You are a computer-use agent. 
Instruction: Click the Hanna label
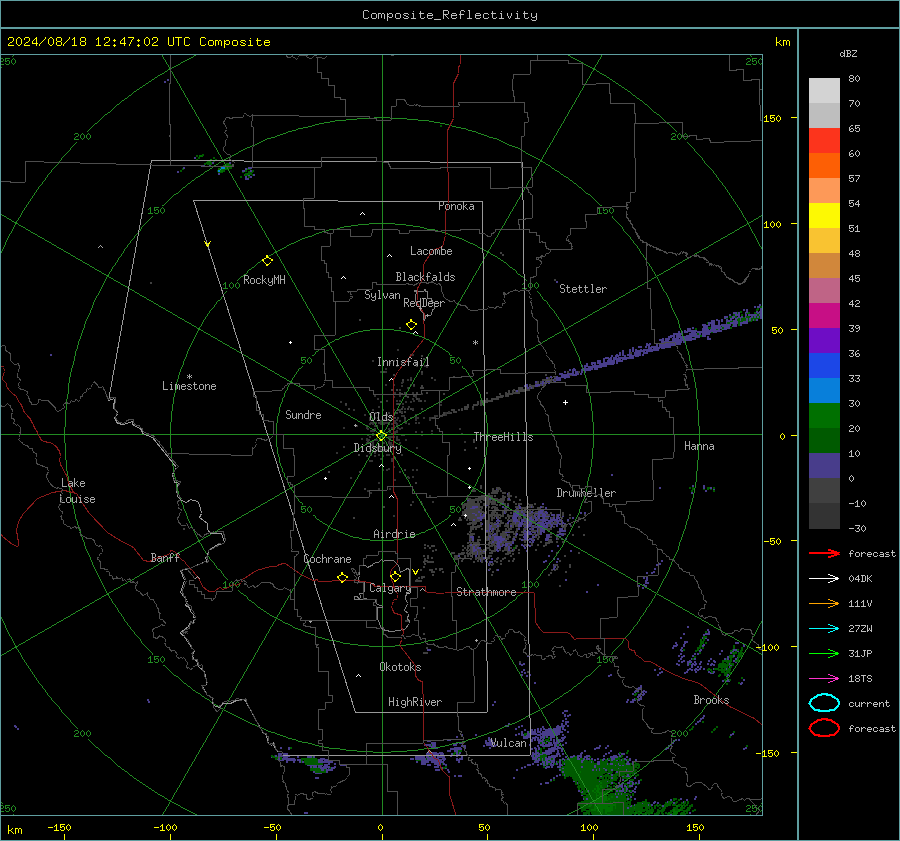point(699,446)
